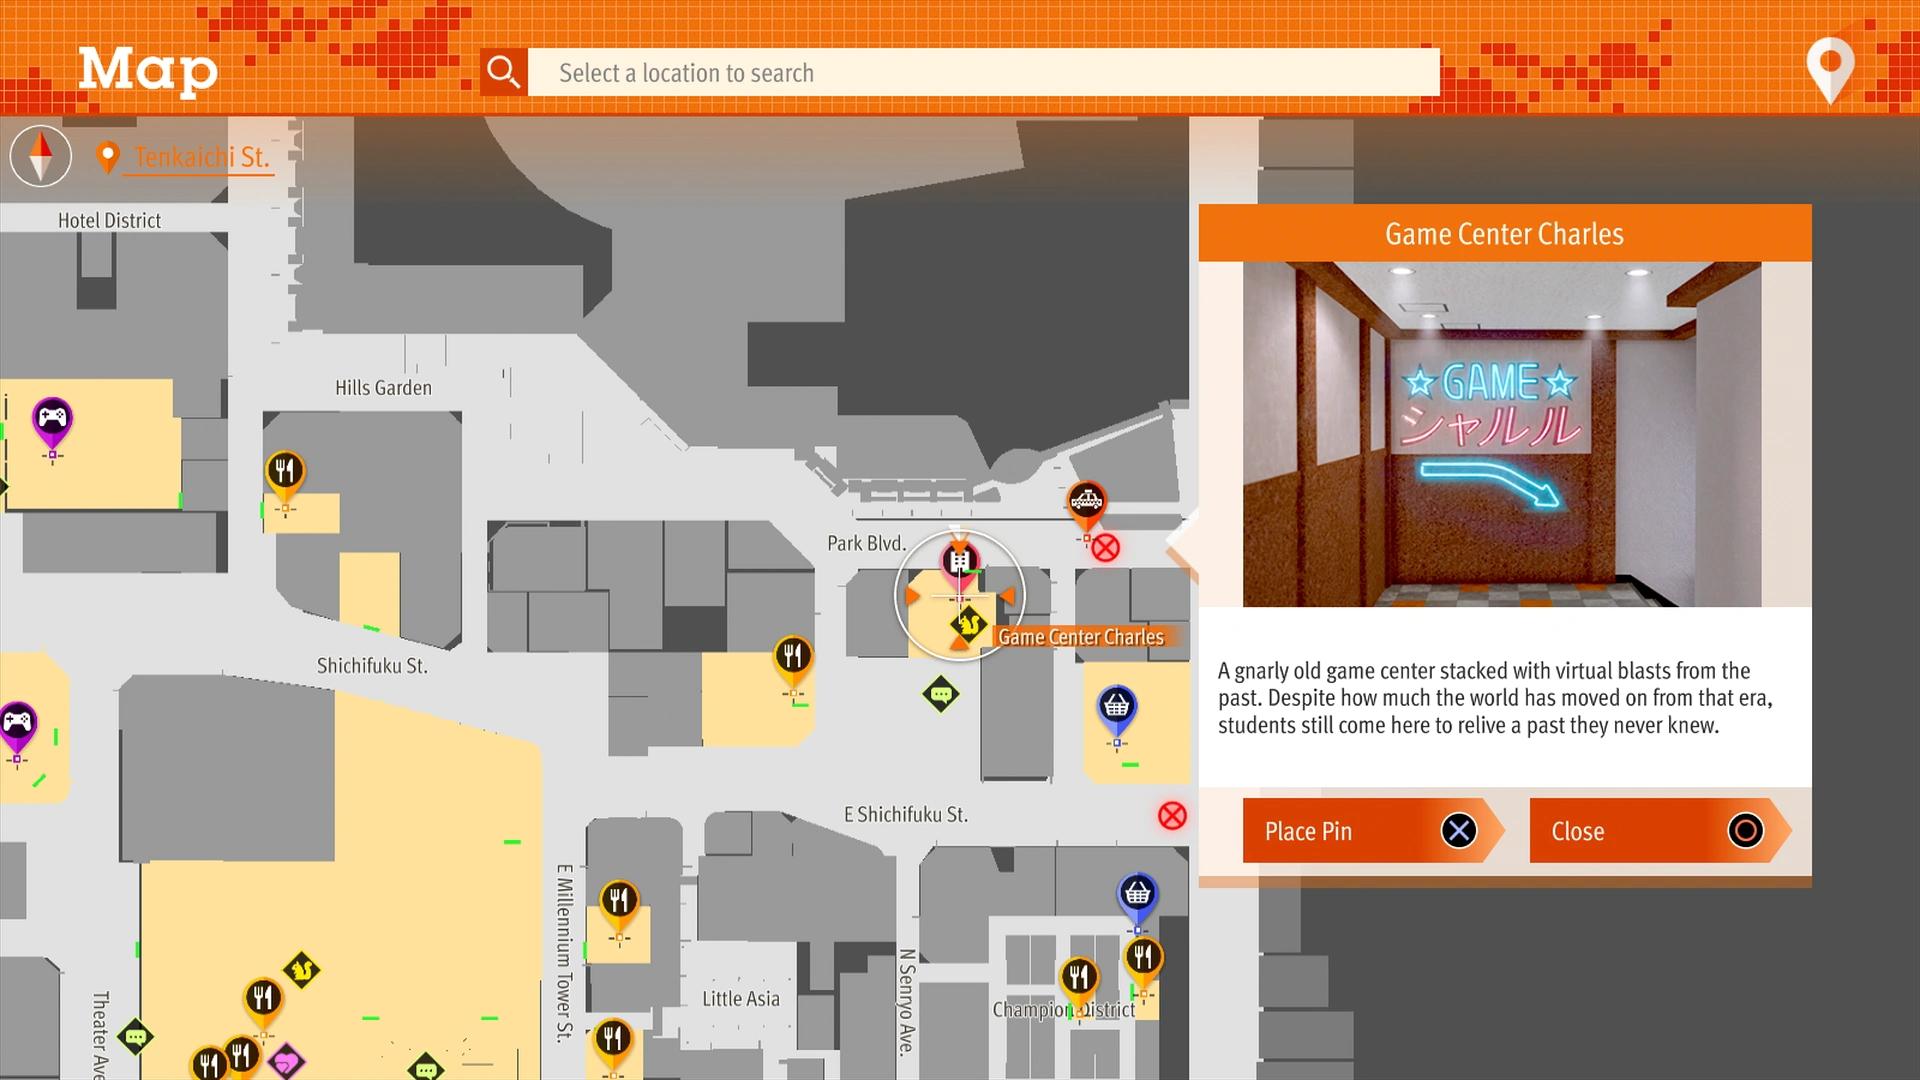Select the restaurant marker on Shichifuku St.
Screen dimensions: 1920x1080
pos(793,656)
